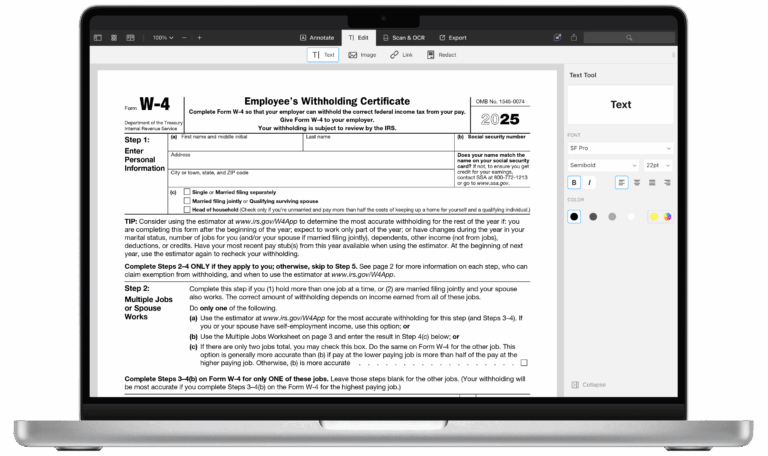Select the Text editing tool
Viewport: 768px width, 456px height.
point(323,55)
